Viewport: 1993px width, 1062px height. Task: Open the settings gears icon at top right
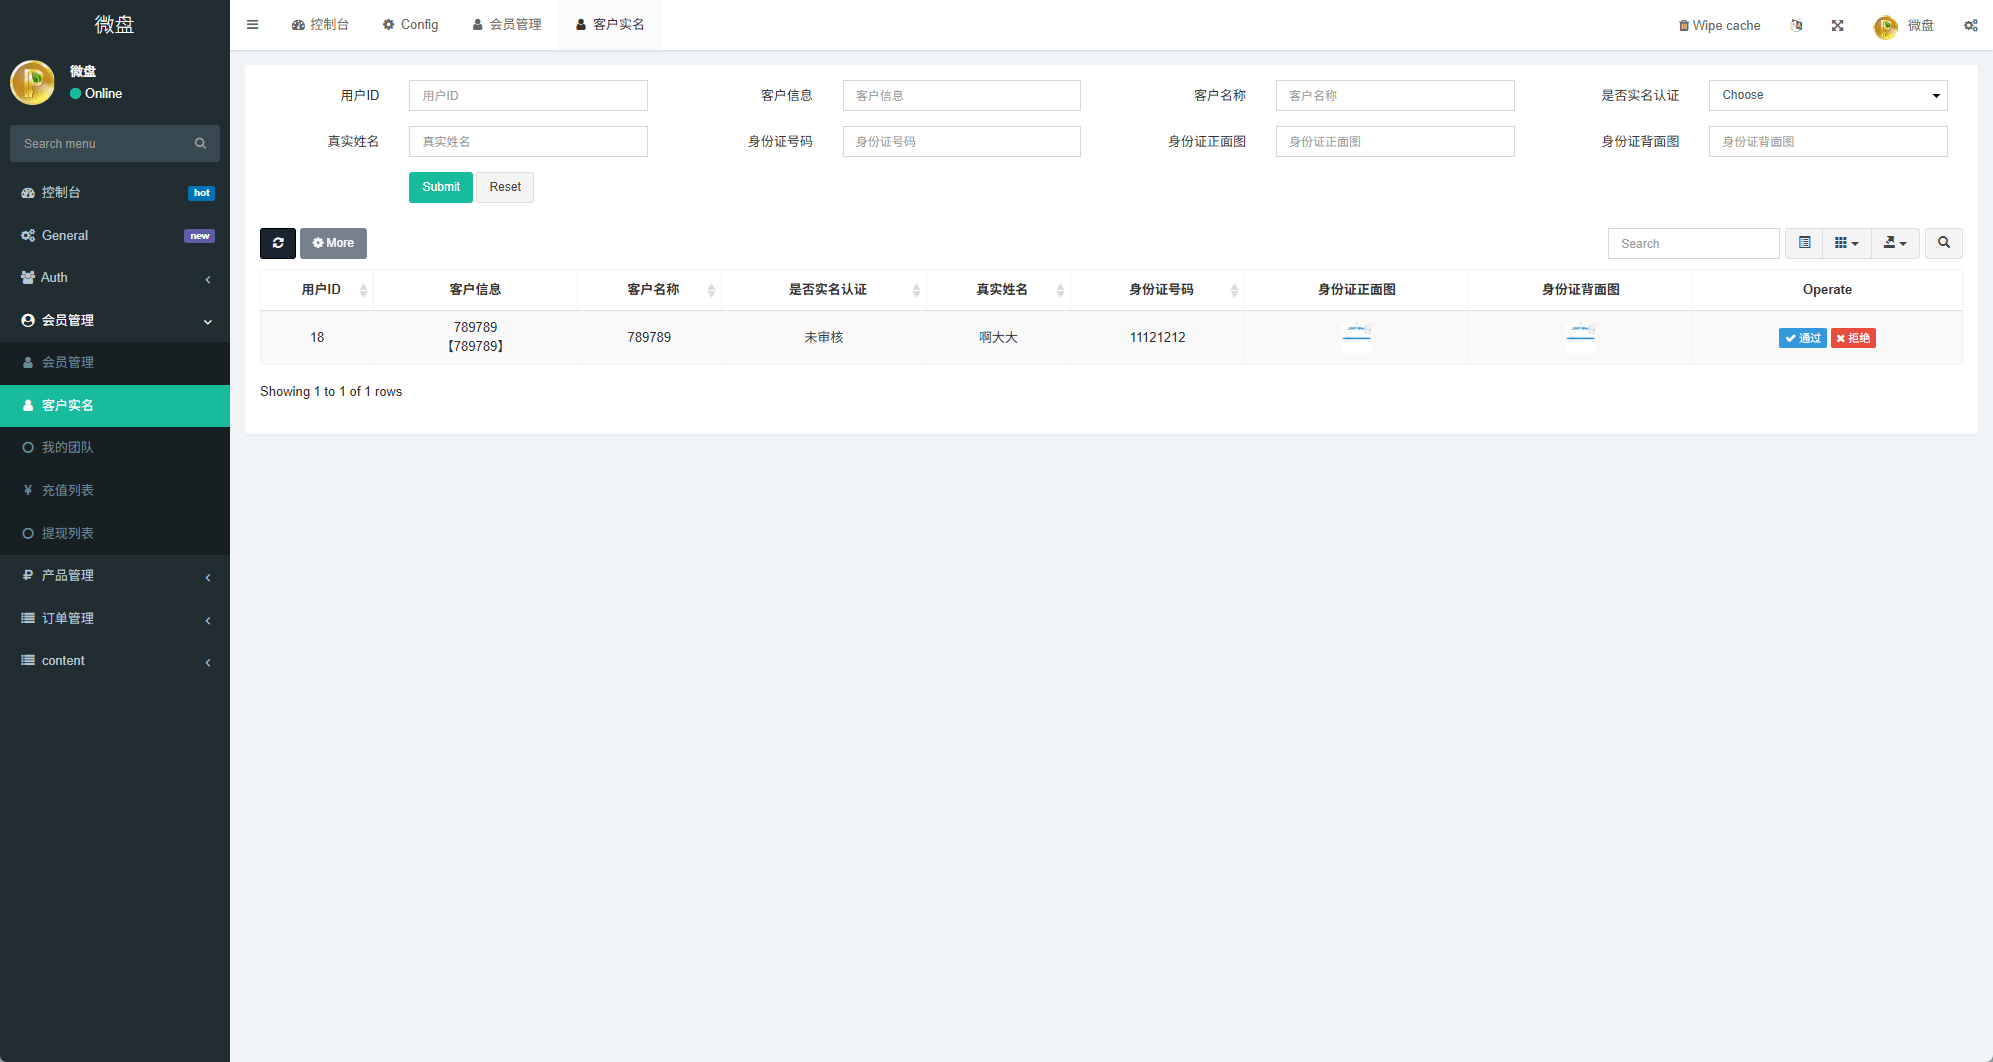click(x=1970, y=25)
